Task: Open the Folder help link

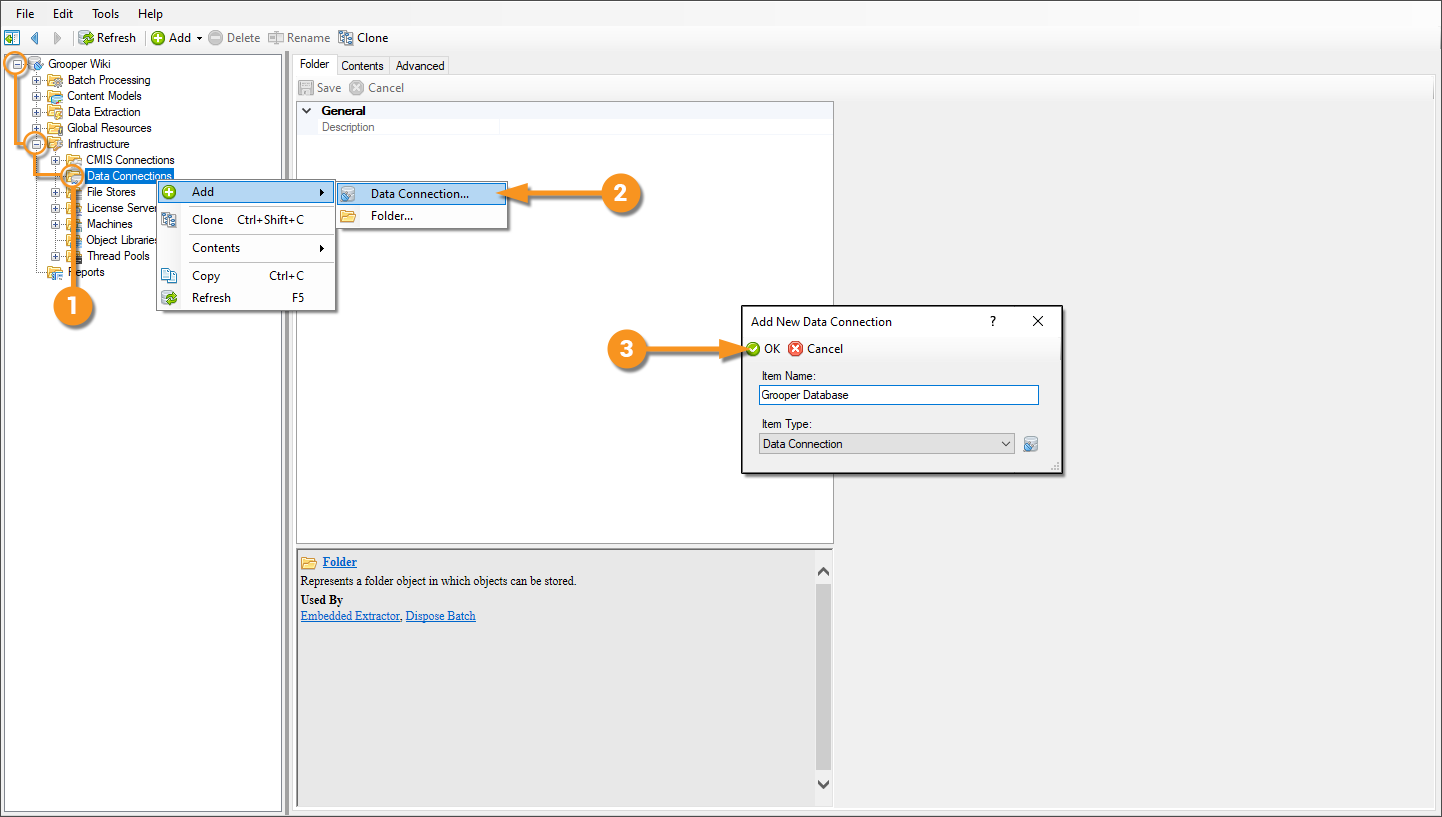Action: pyautogui.click(x=340, y=562)
